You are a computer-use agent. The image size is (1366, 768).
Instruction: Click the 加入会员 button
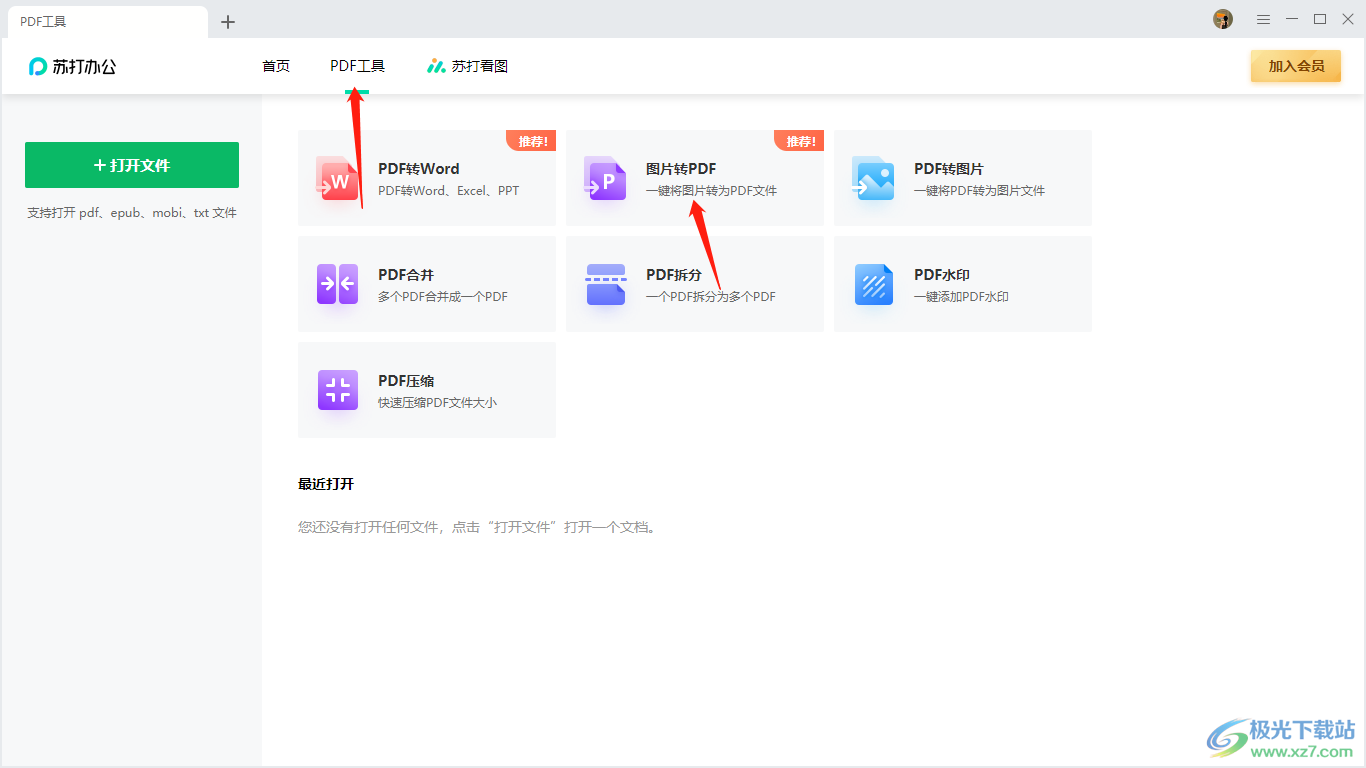pos(1296,66)
